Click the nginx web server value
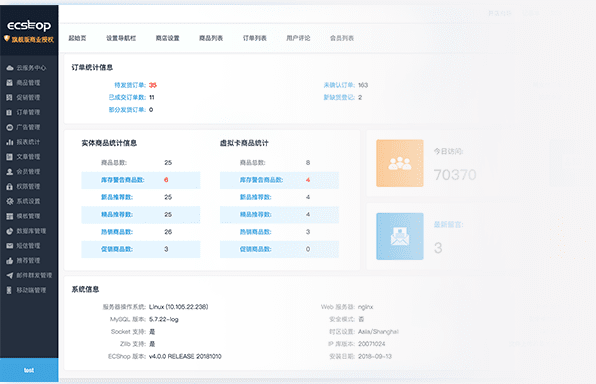Screen dimensions: 596x384 365,307
